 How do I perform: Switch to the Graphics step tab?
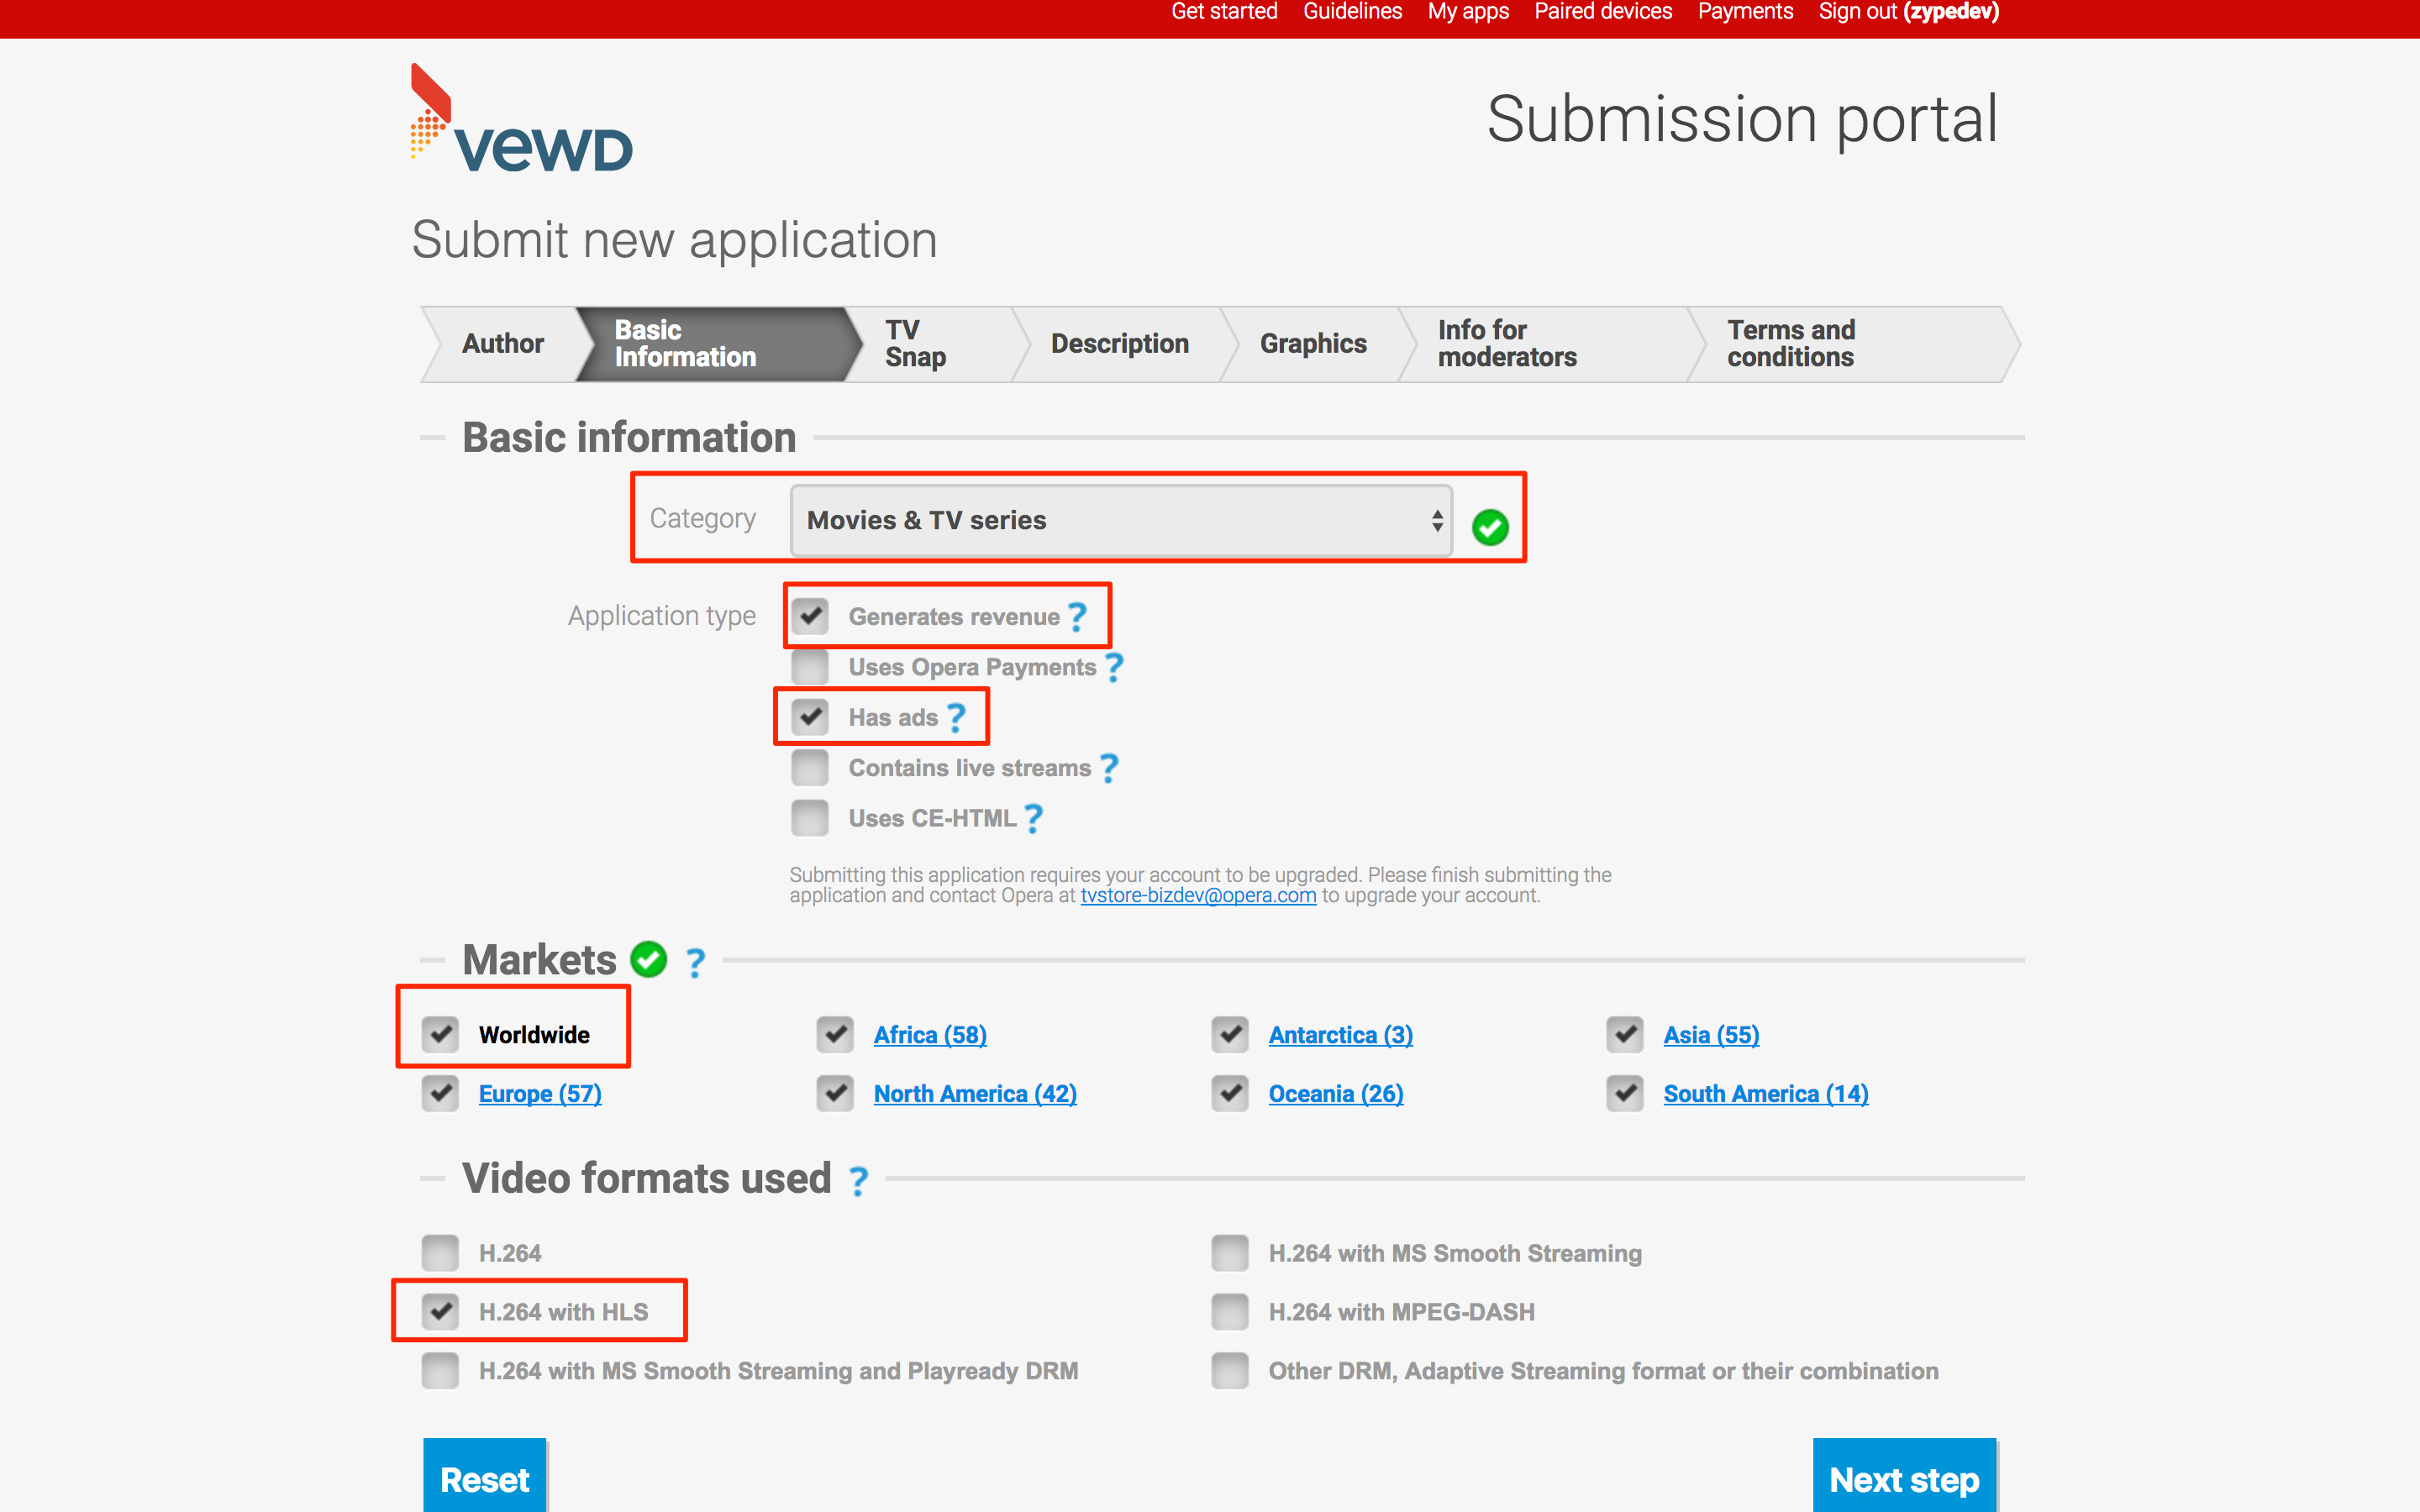(1313, 344)
